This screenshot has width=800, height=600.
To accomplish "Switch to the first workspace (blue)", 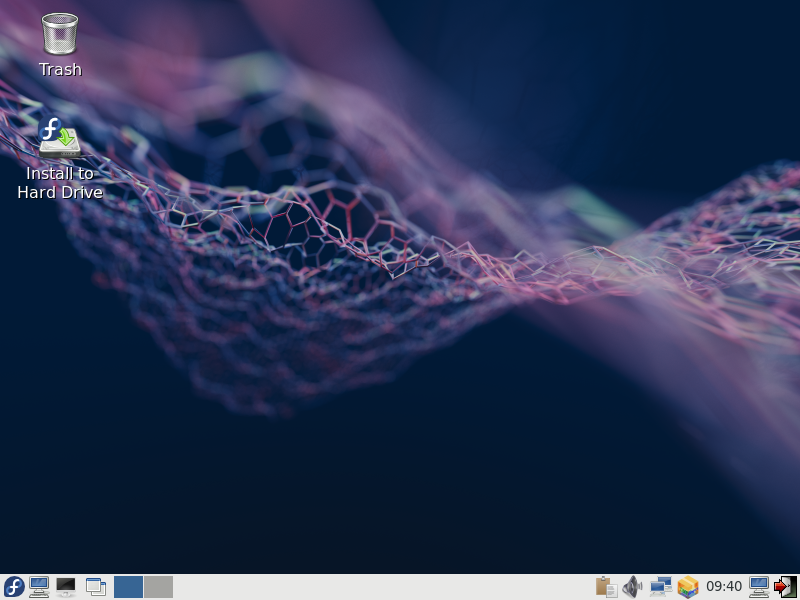I will (128, 587).
